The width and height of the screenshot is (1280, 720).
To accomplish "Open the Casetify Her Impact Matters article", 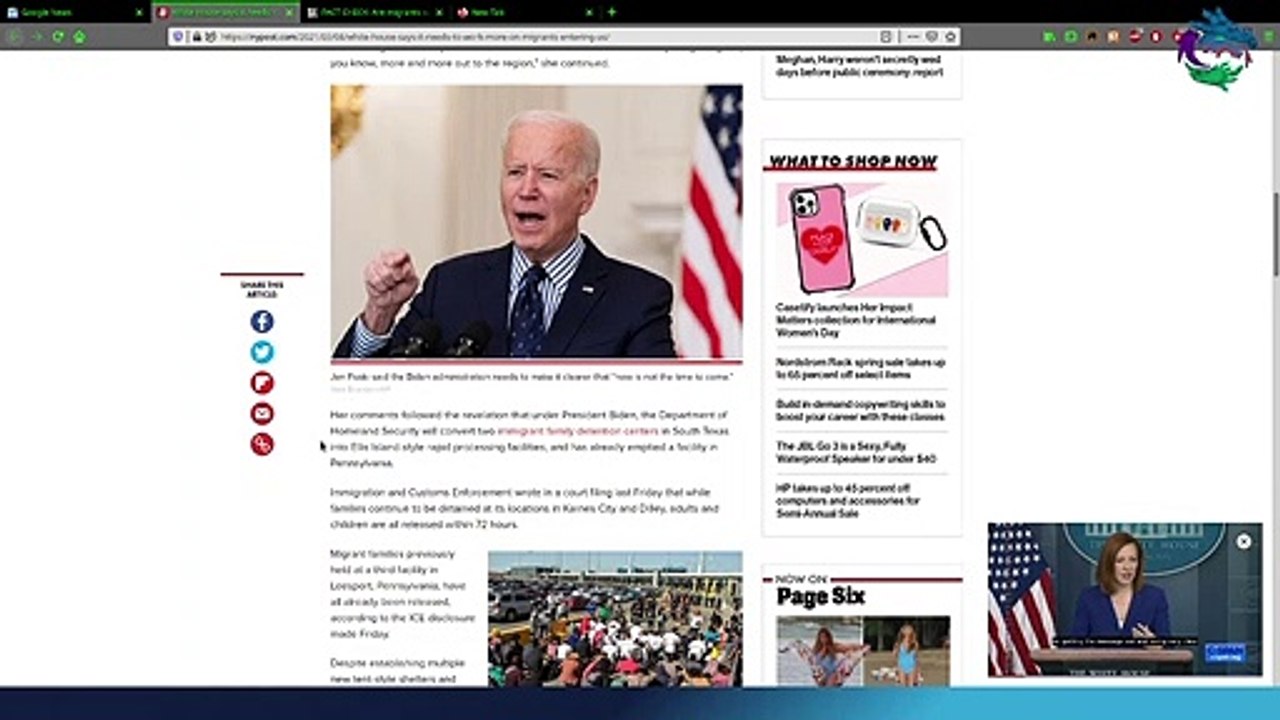I will (x=856, y=320).
